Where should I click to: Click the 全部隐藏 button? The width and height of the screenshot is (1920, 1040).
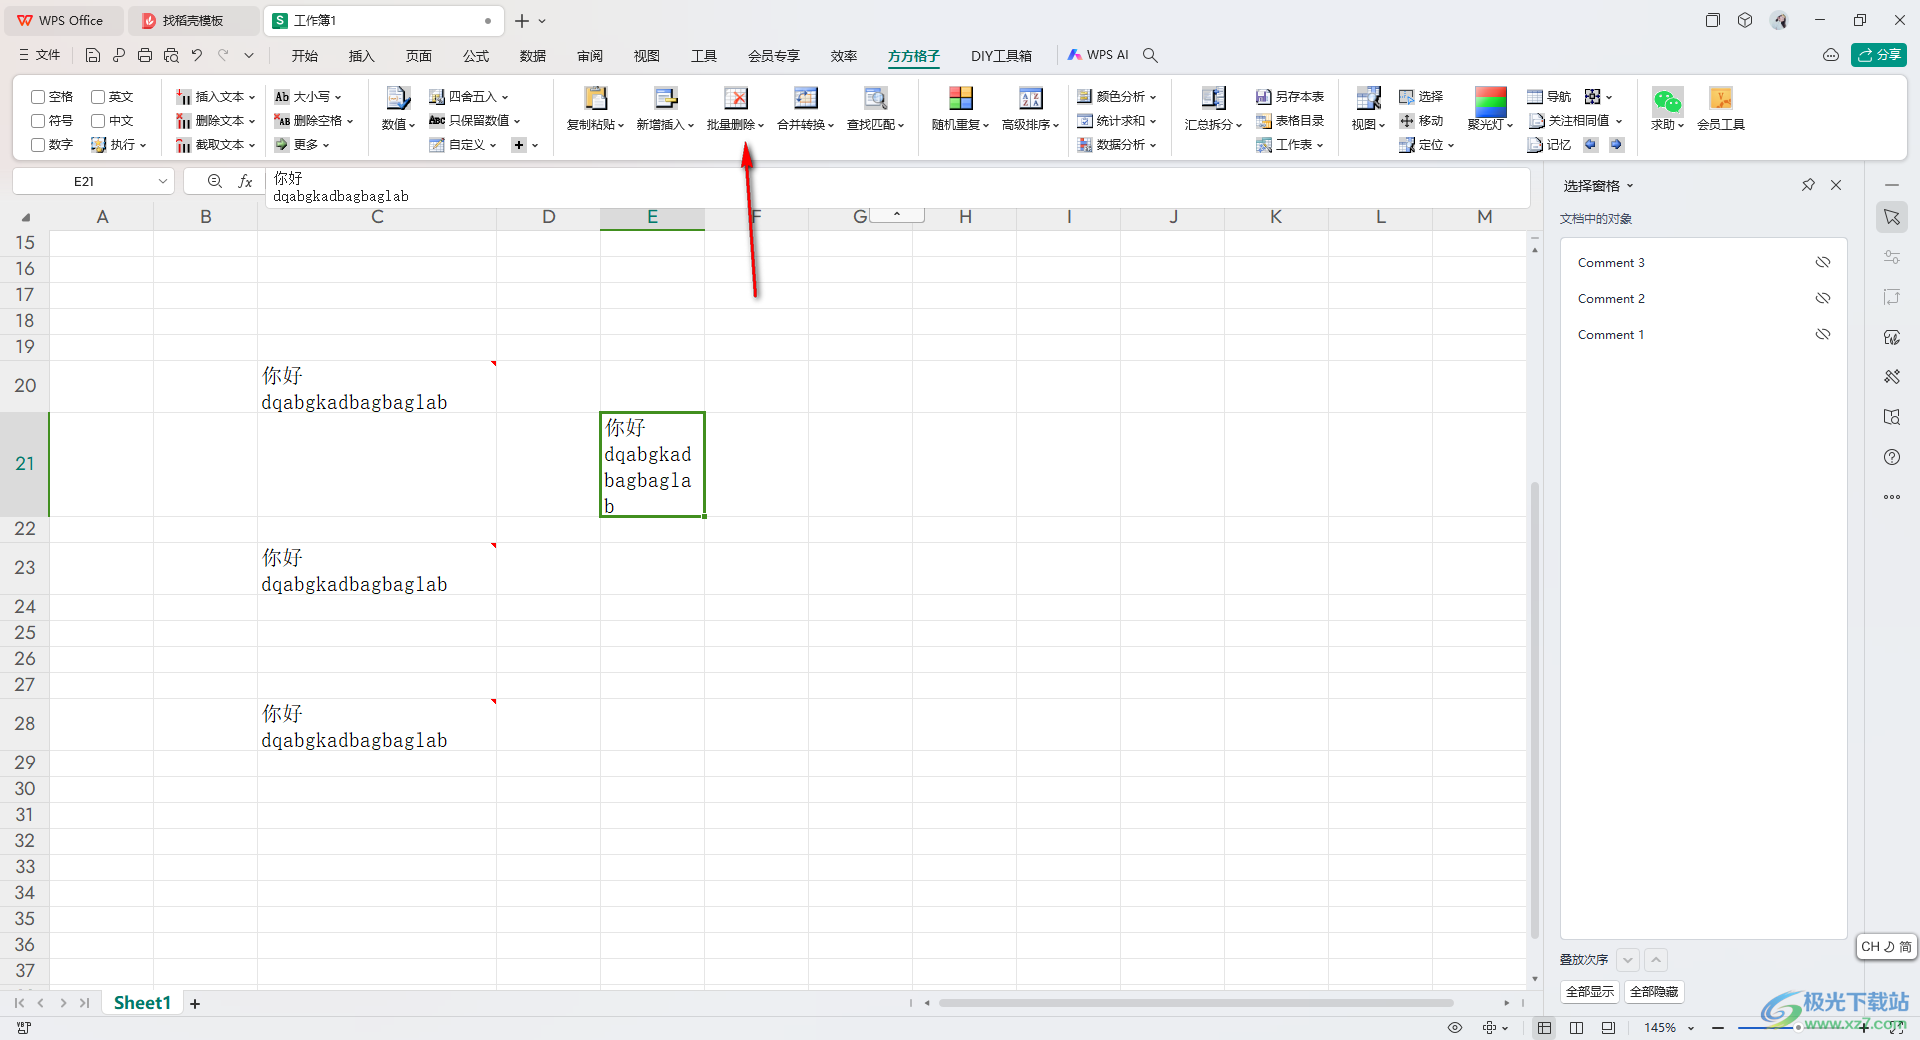click(1654, 992)
